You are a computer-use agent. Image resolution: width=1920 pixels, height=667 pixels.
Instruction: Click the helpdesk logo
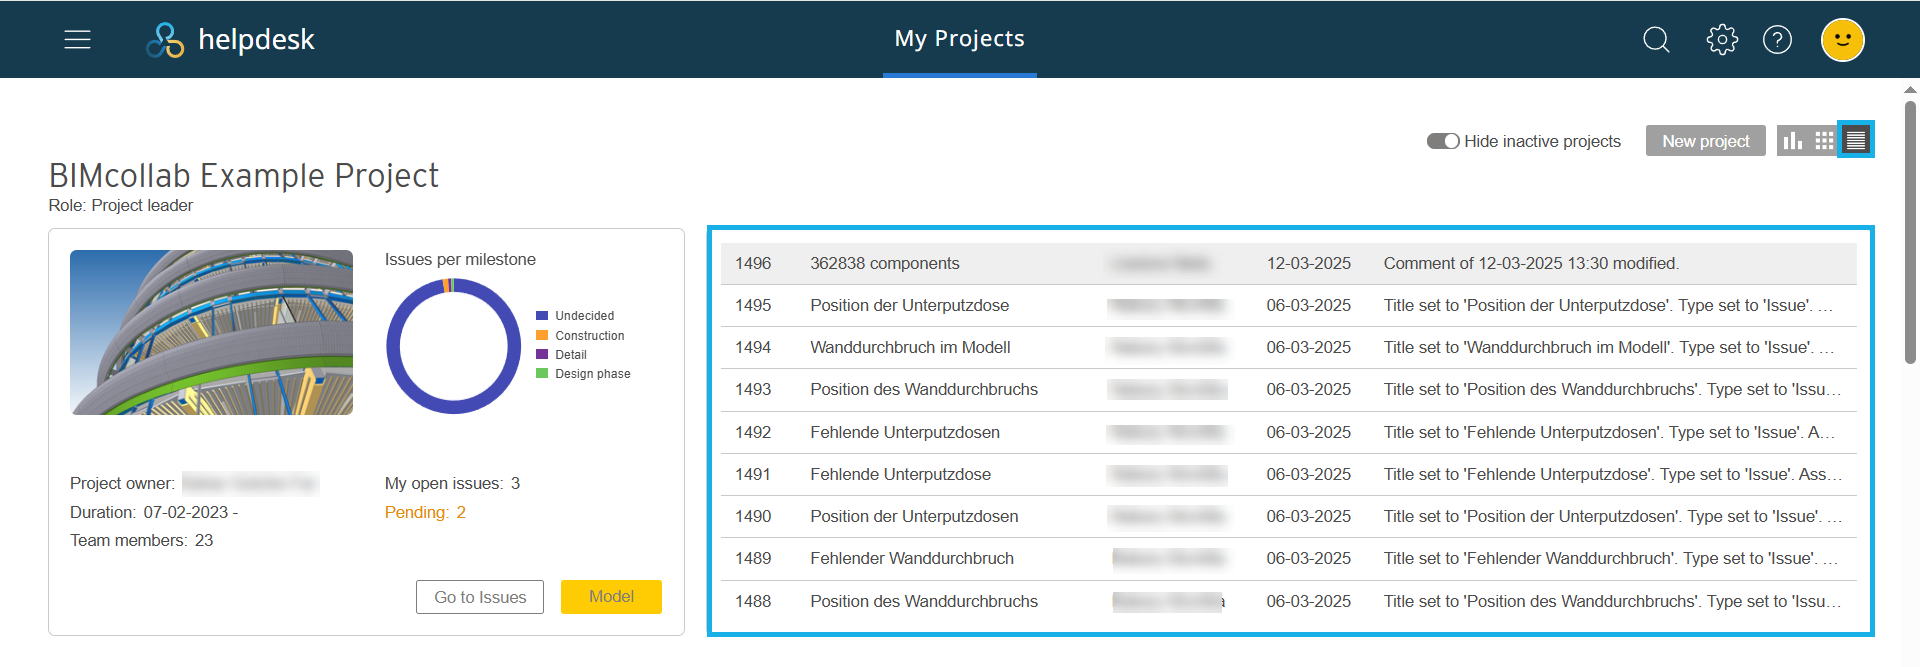[230, 39]
